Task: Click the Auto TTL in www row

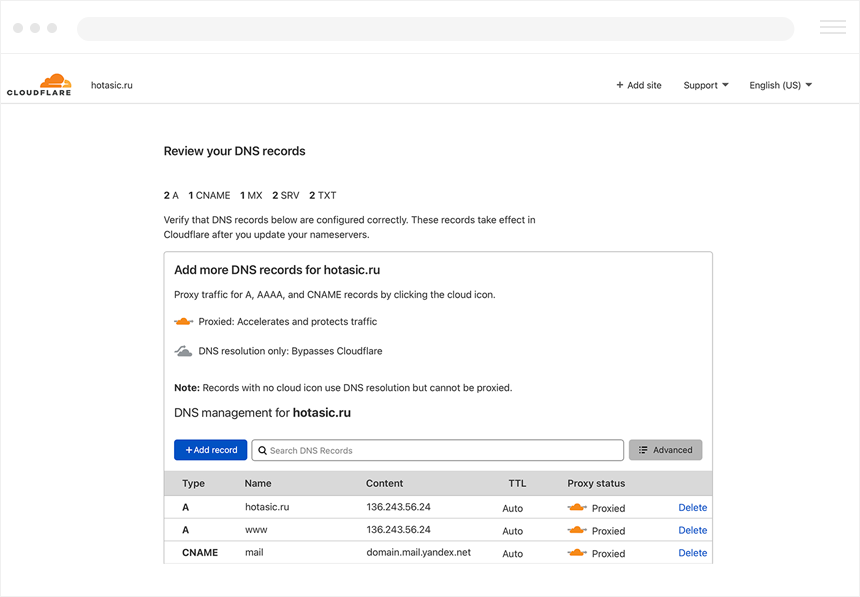Action: point(513,531)
